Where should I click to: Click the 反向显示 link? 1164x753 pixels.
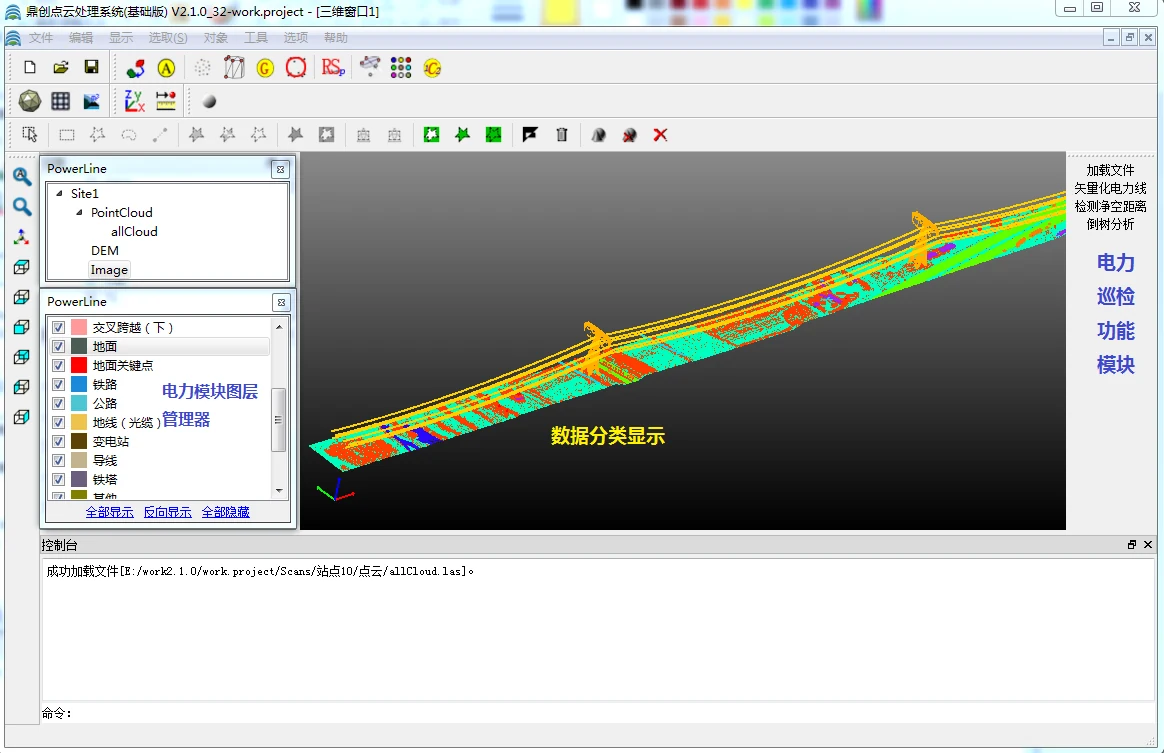pos(168,512)
